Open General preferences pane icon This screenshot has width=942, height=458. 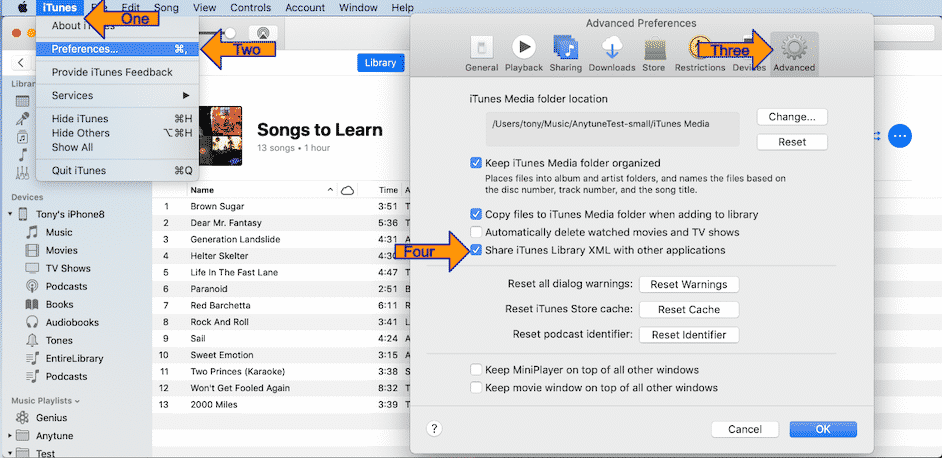point(482,49)
